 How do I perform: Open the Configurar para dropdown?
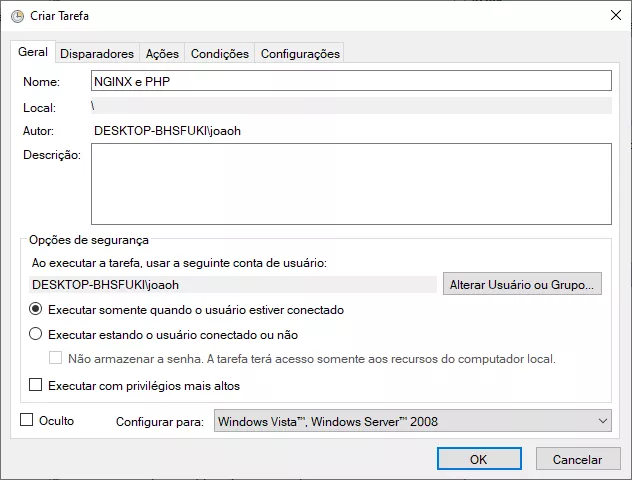[x=413, y=421]
